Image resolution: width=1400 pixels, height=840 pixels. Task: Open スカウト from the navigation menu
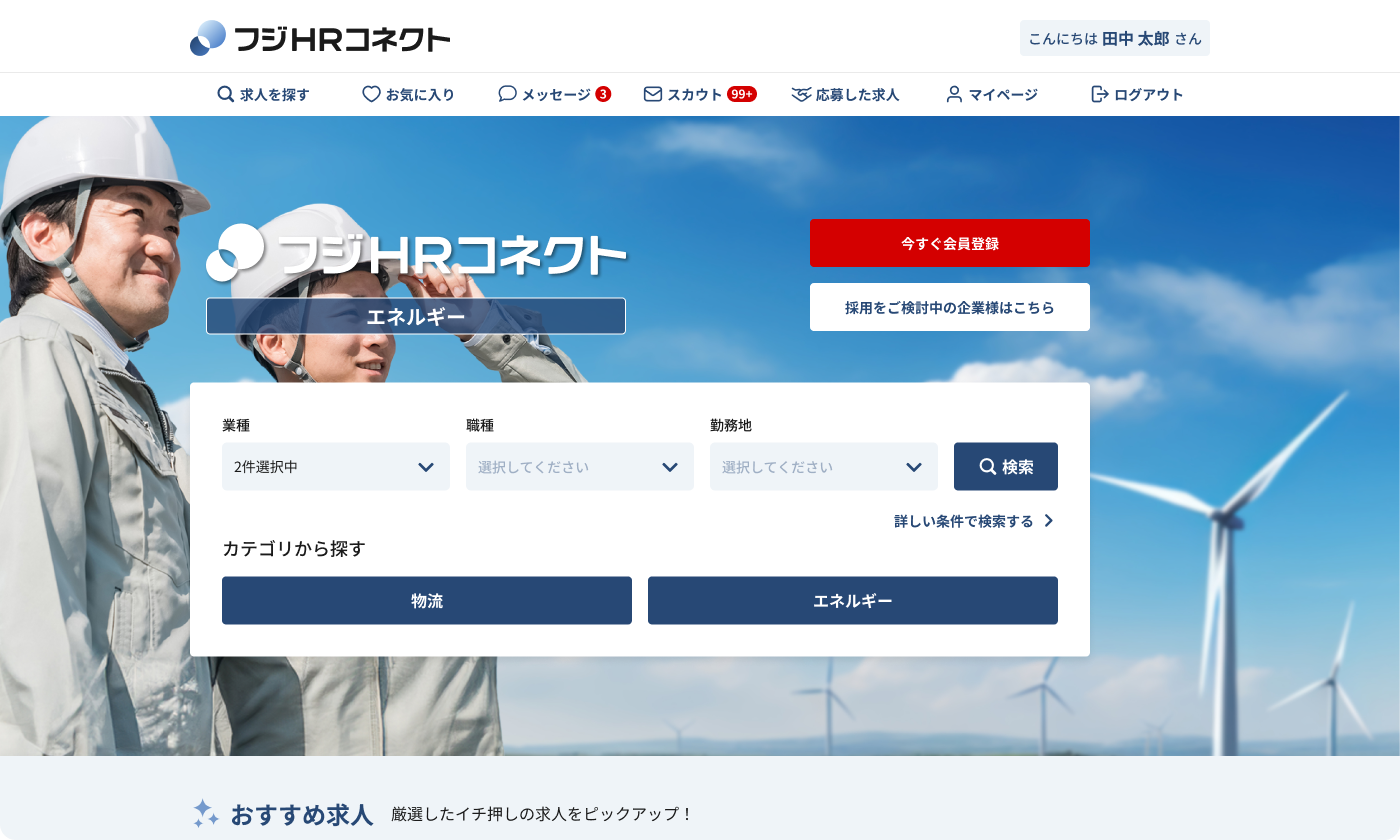click(698, 94)
